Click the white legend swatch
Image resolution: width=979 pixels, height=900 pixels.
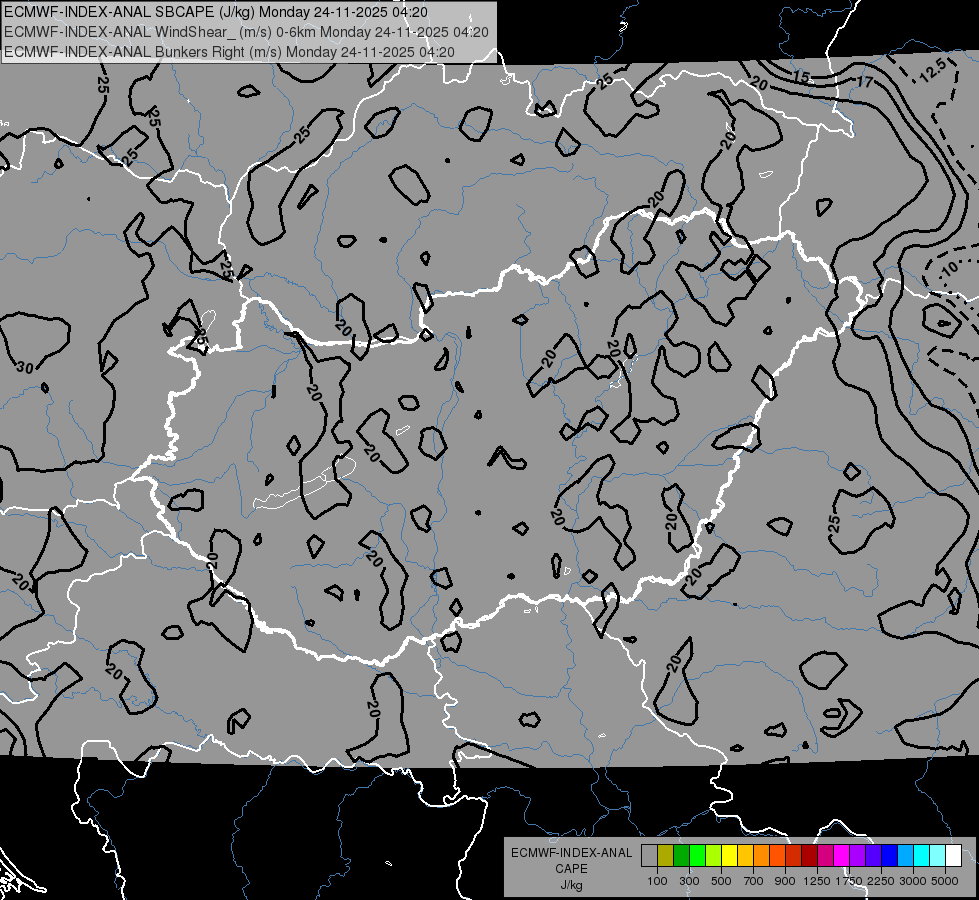click(953, 855)
